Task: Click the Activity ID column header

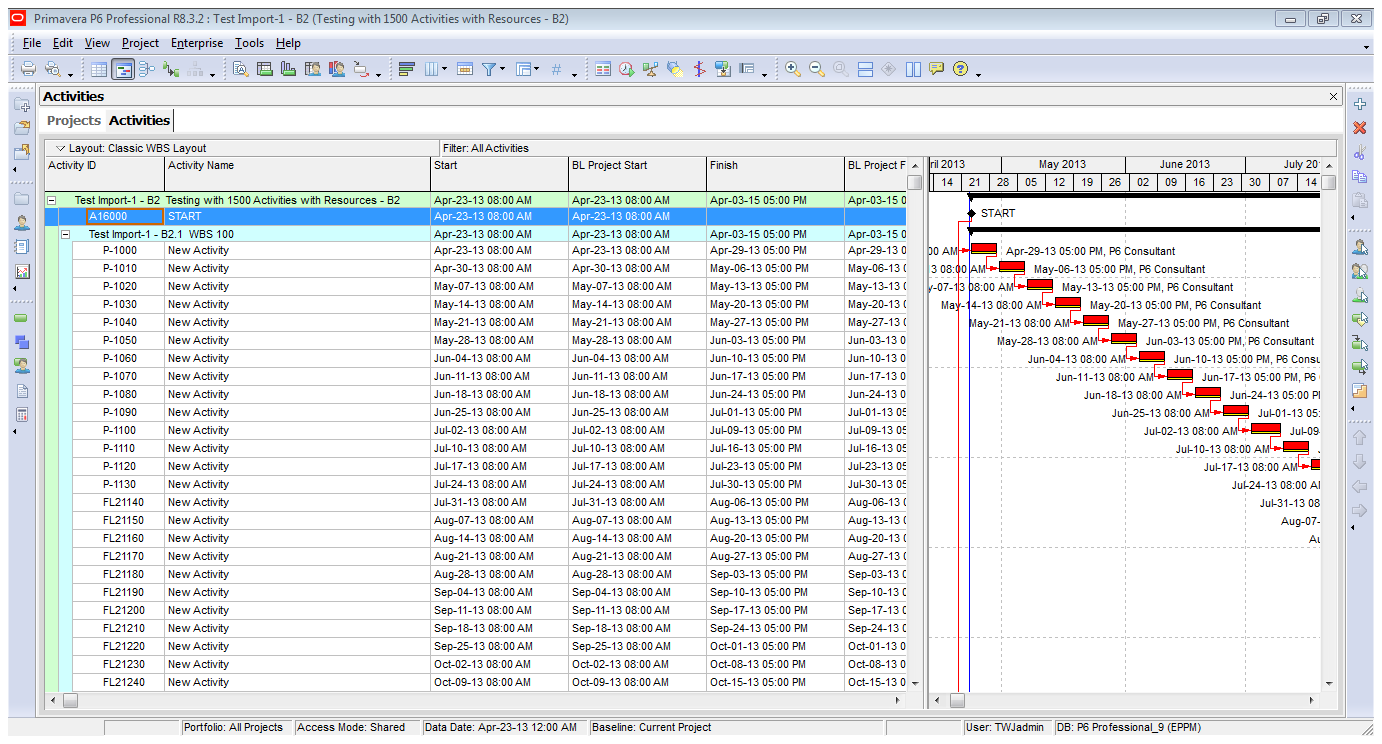Action: pos(104,173)
